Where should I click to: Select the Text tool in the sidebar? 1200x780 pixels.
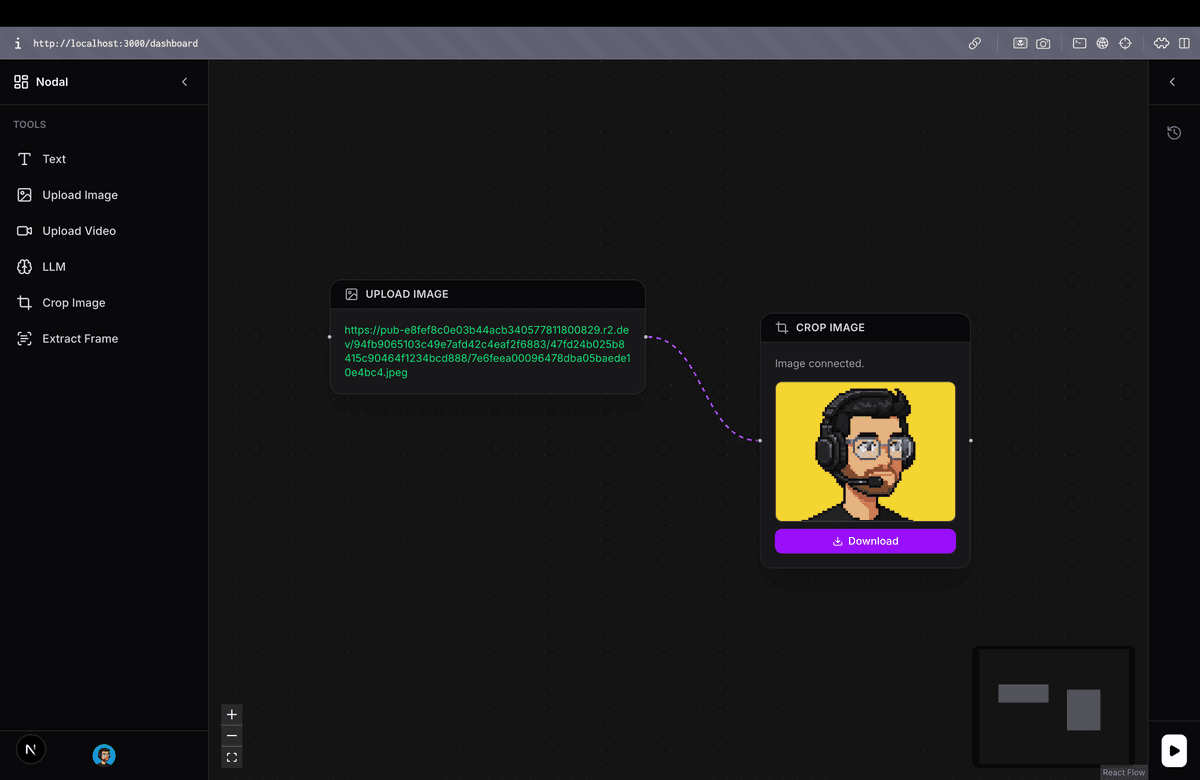click(52, 159)
